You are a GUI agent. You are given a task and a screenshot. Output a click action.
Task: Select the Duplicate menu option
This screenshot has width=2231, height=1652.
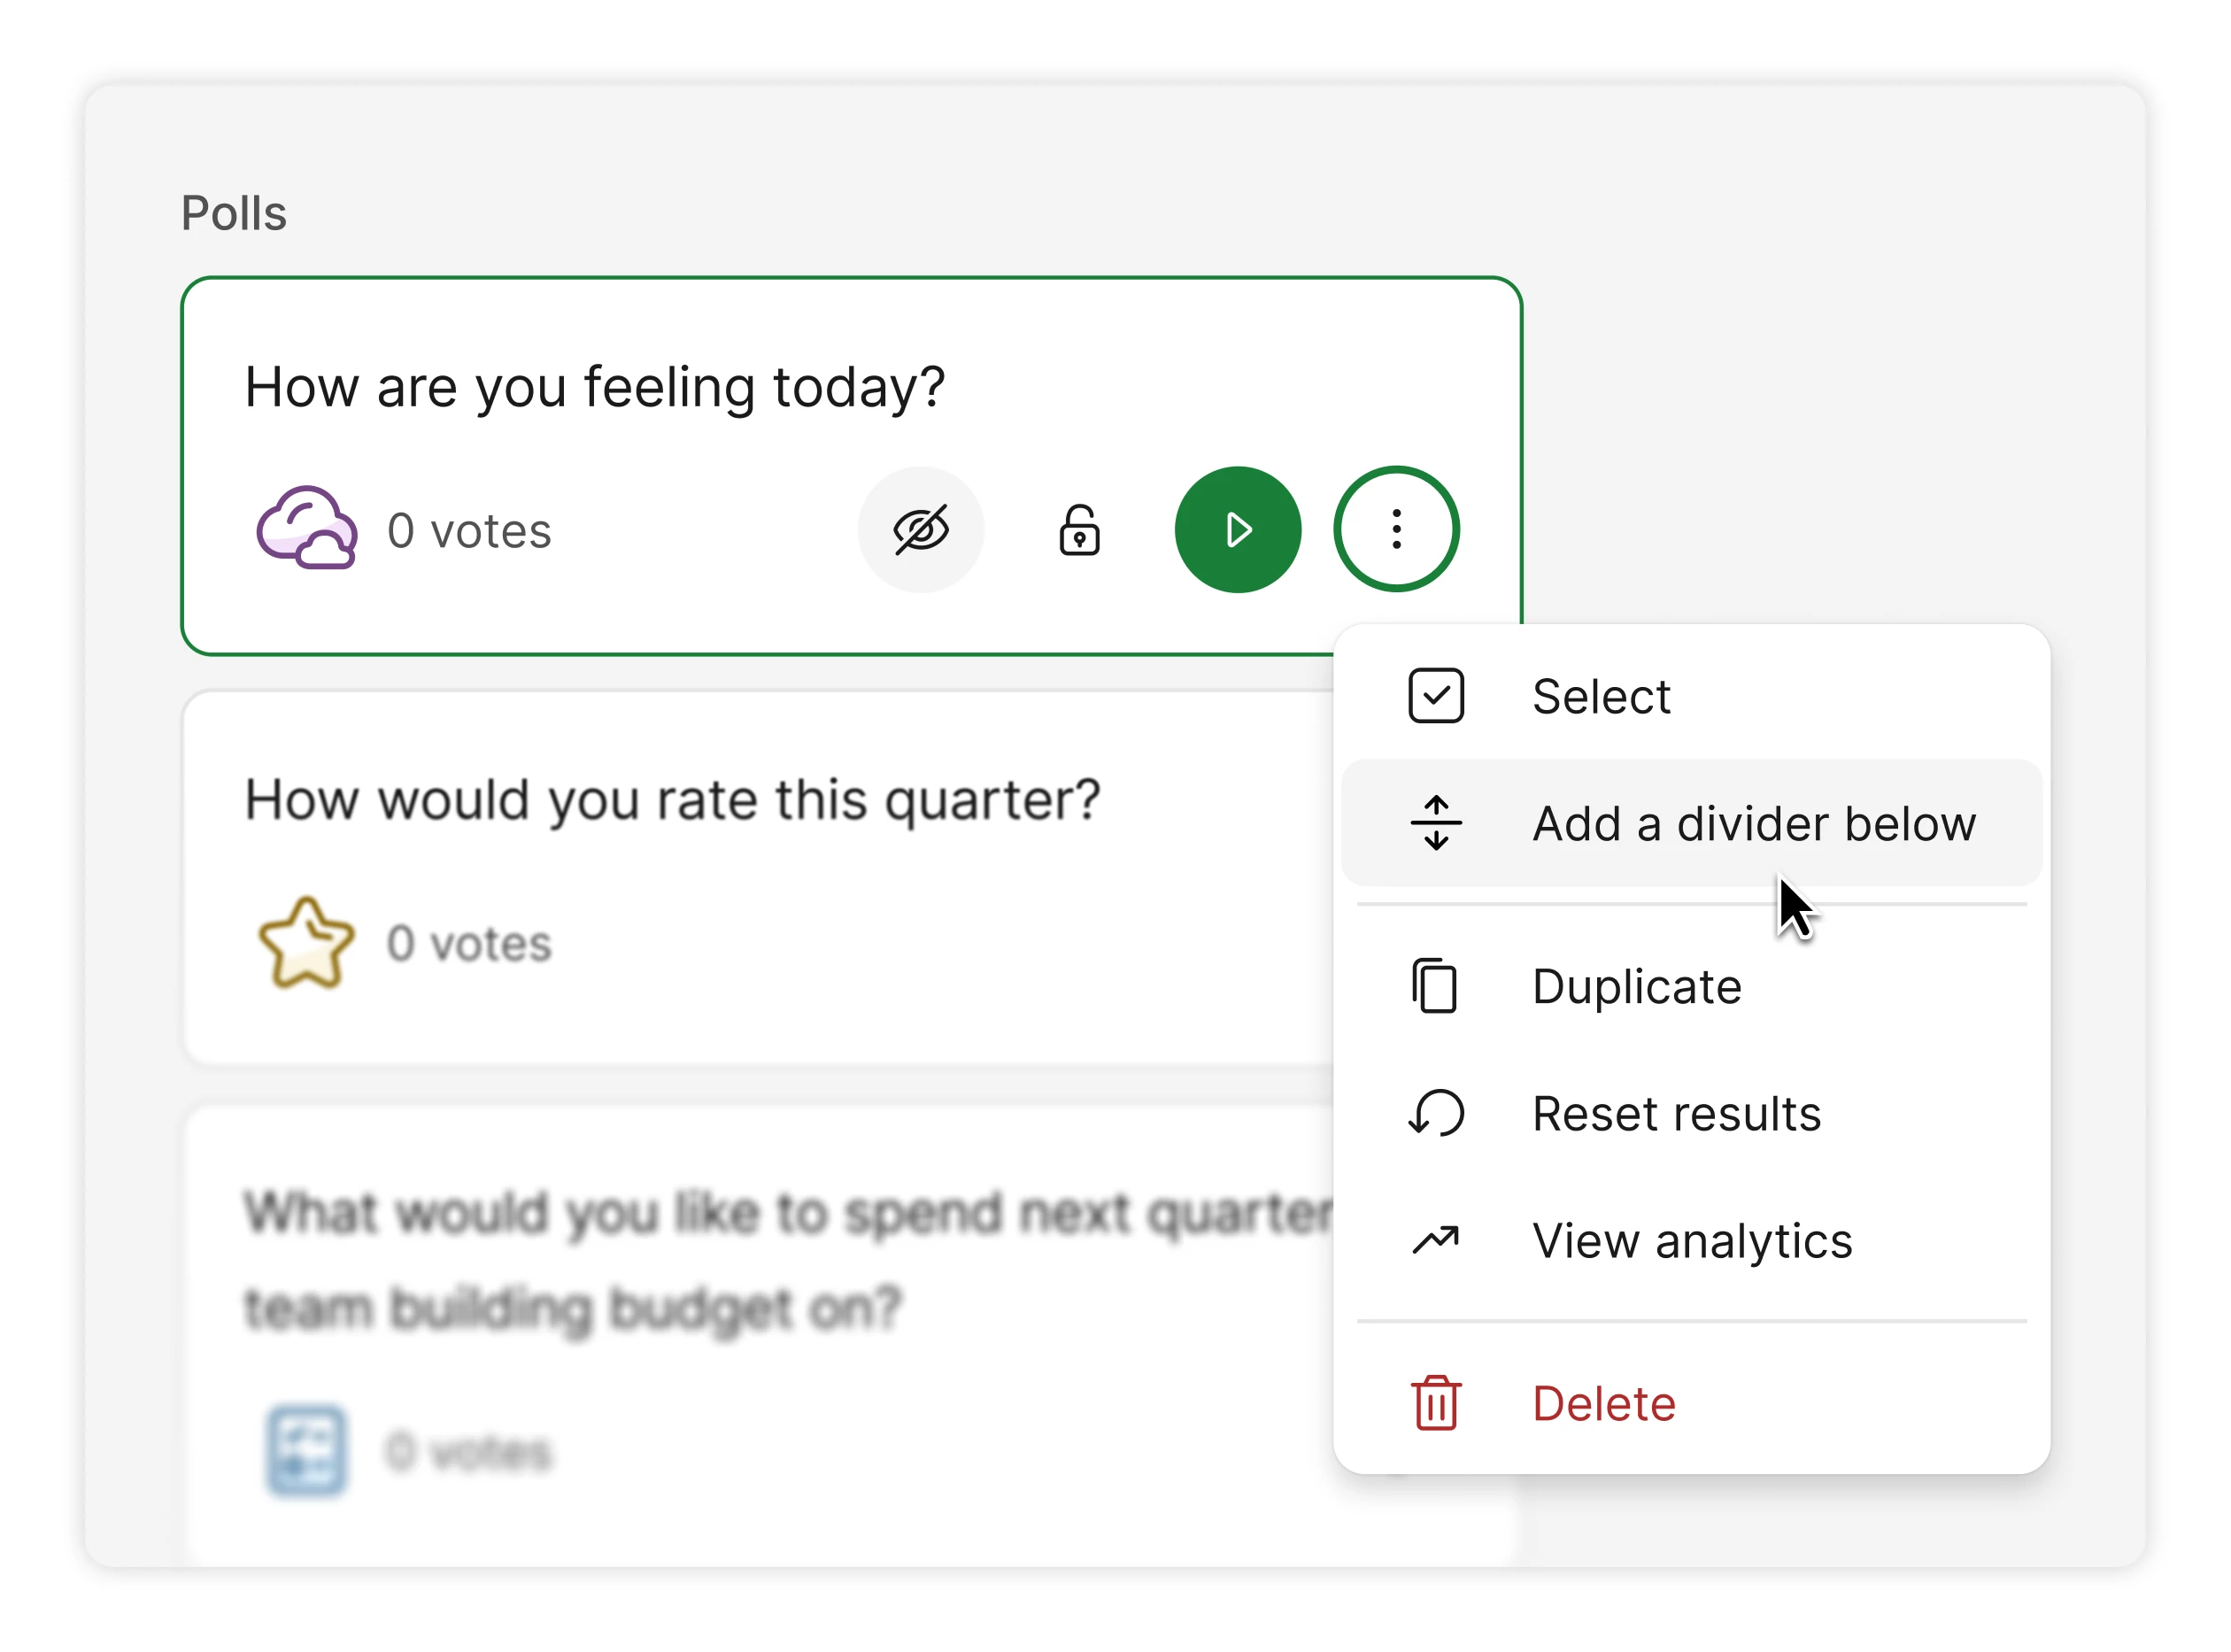pyautogui.click(x=1637, y=987)
